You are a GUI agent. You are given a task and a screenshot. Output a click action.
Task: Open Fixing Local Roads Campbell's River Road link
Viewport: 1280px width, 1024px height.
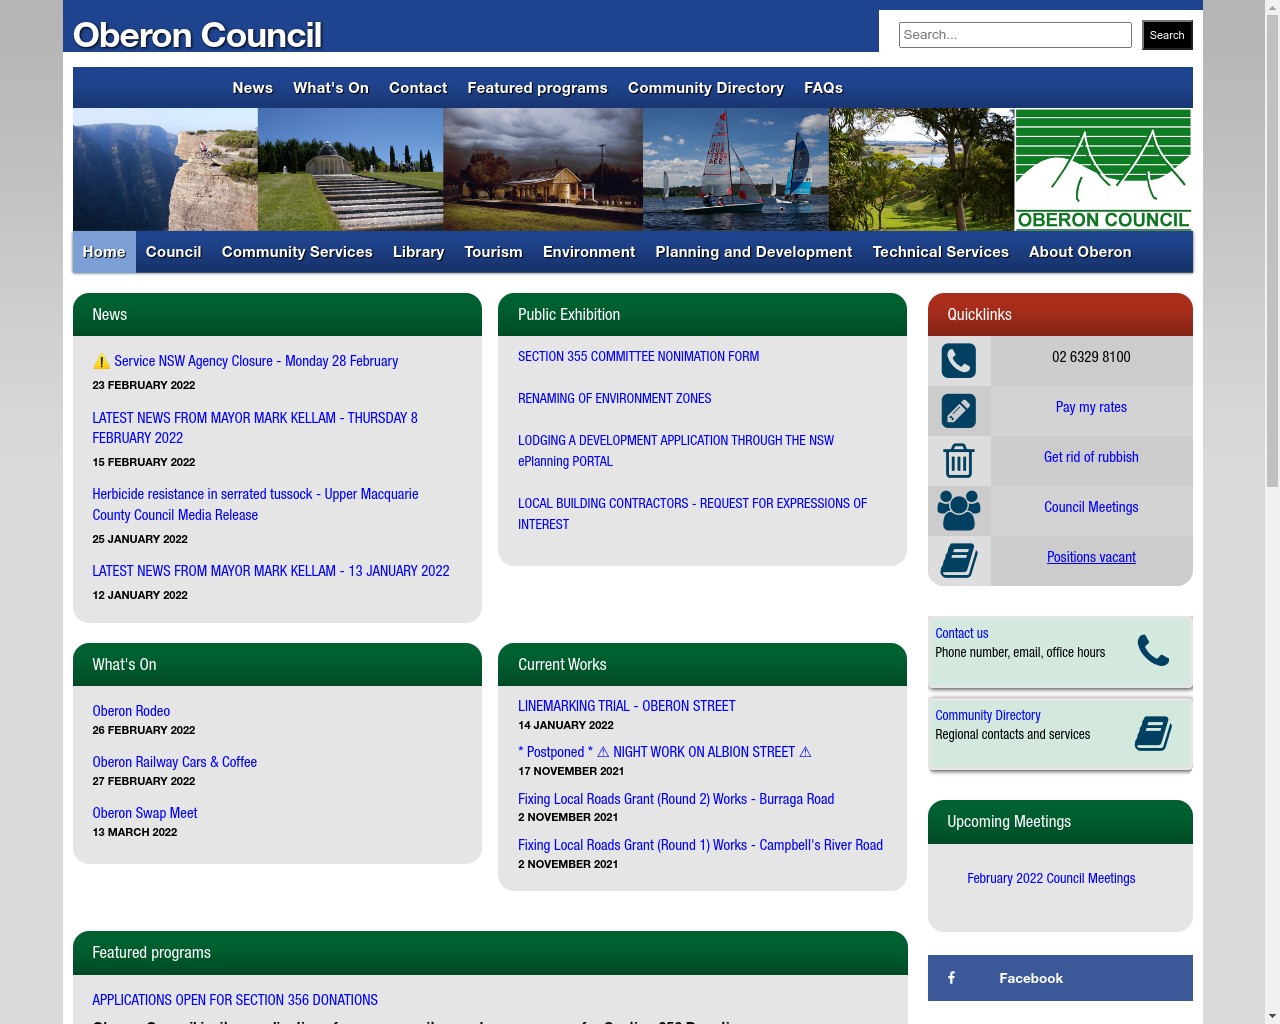click(x=700, y=845)
